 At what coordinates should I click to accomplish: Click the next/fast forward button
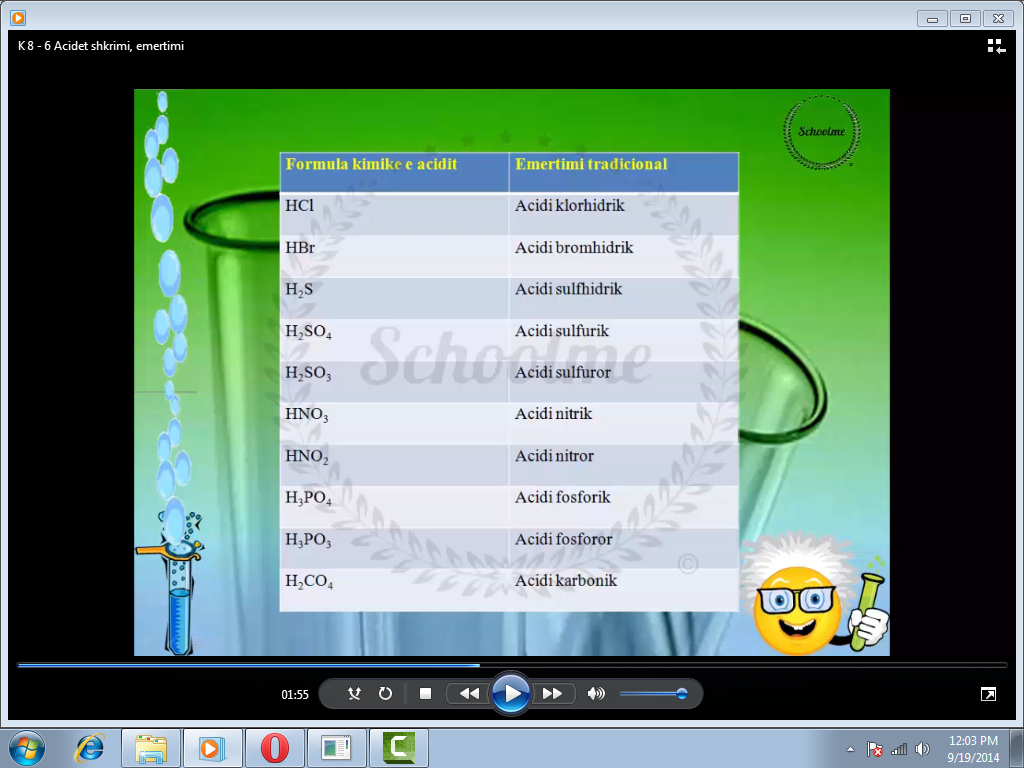[552, 694]
